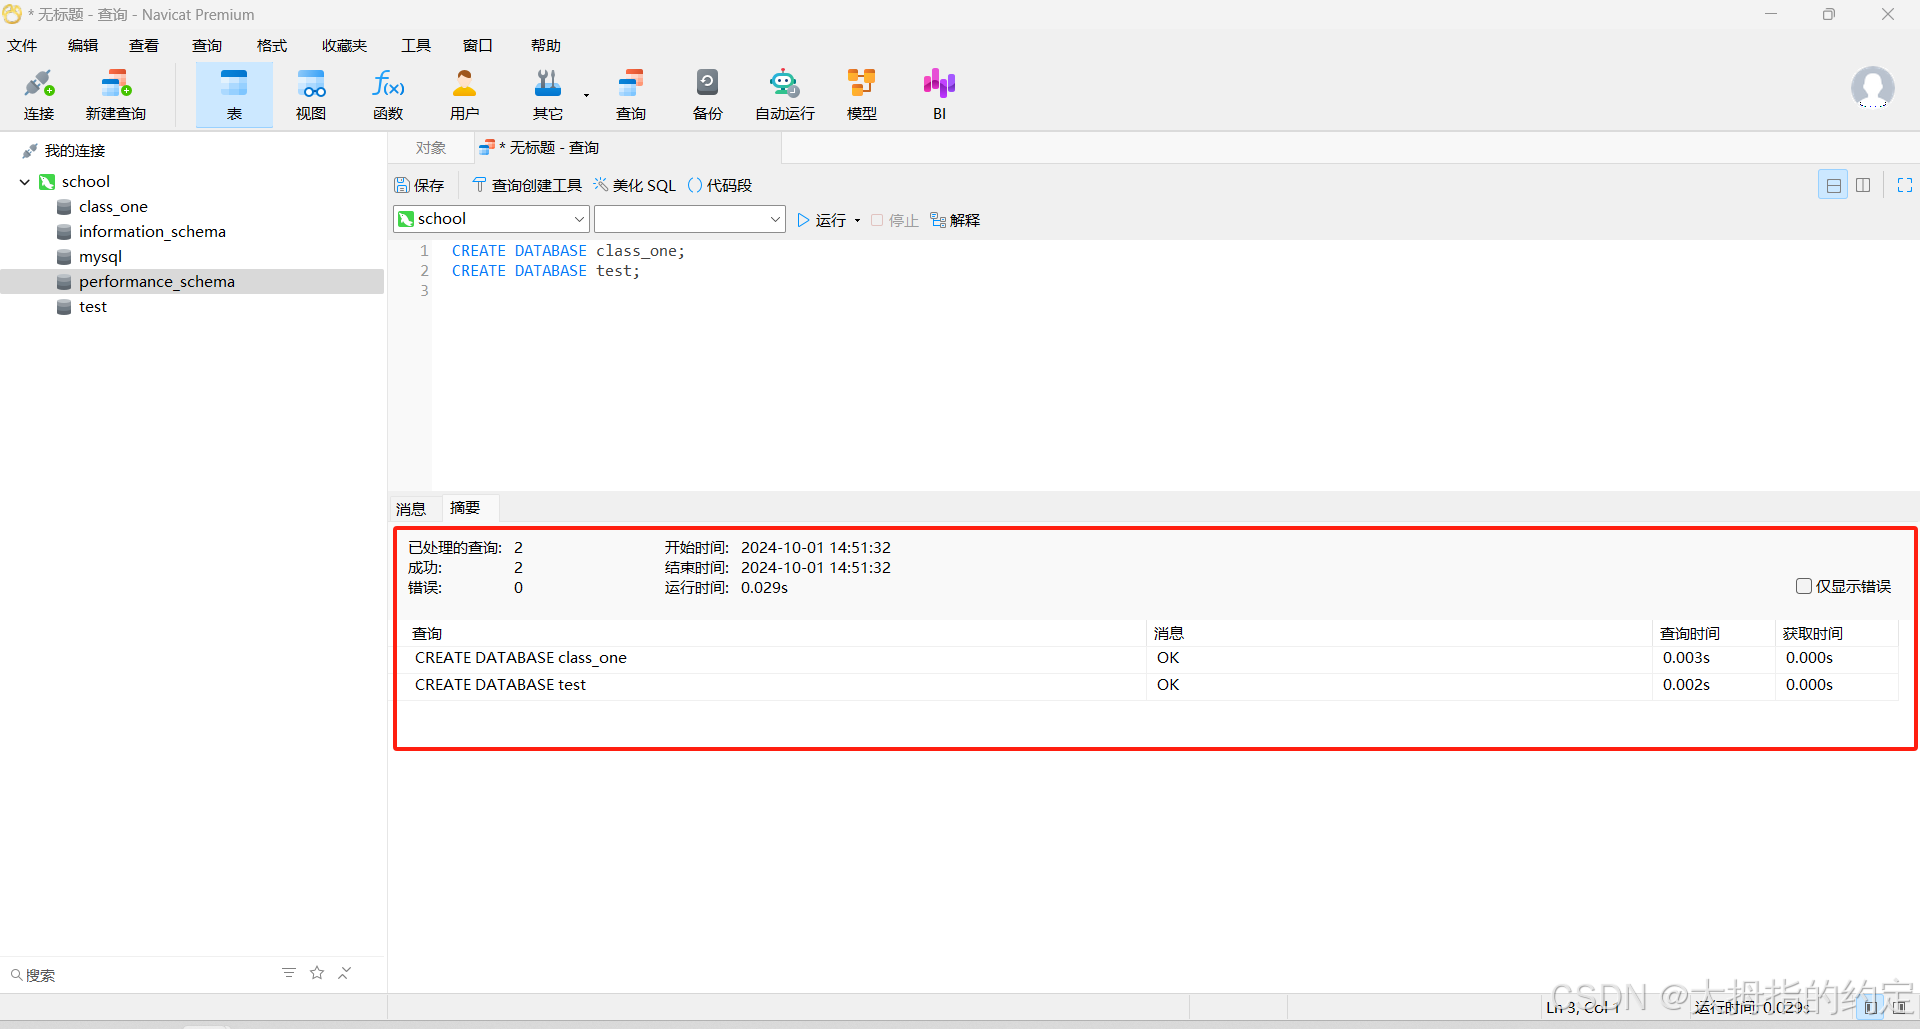Open Automation (自动运行) toolbar icon

coord(784,95)
